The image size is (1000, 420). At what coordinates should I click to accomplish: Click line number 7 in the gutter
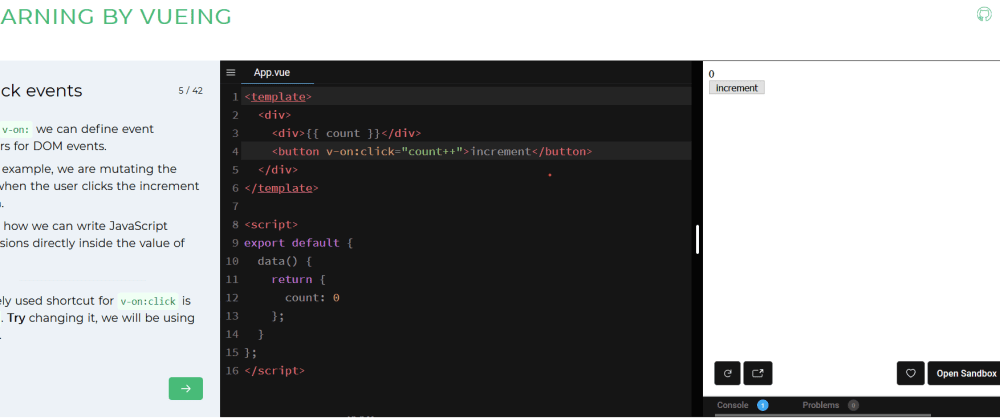click(x=235, y=206)
